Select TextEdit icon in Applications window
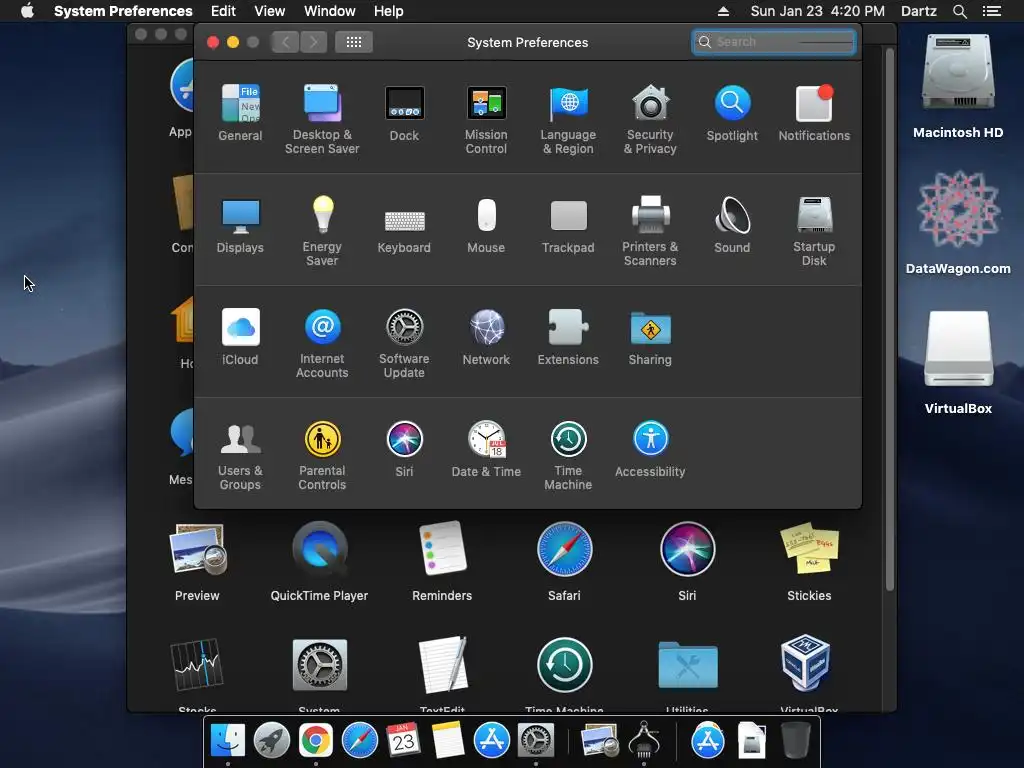 point(443,664)
